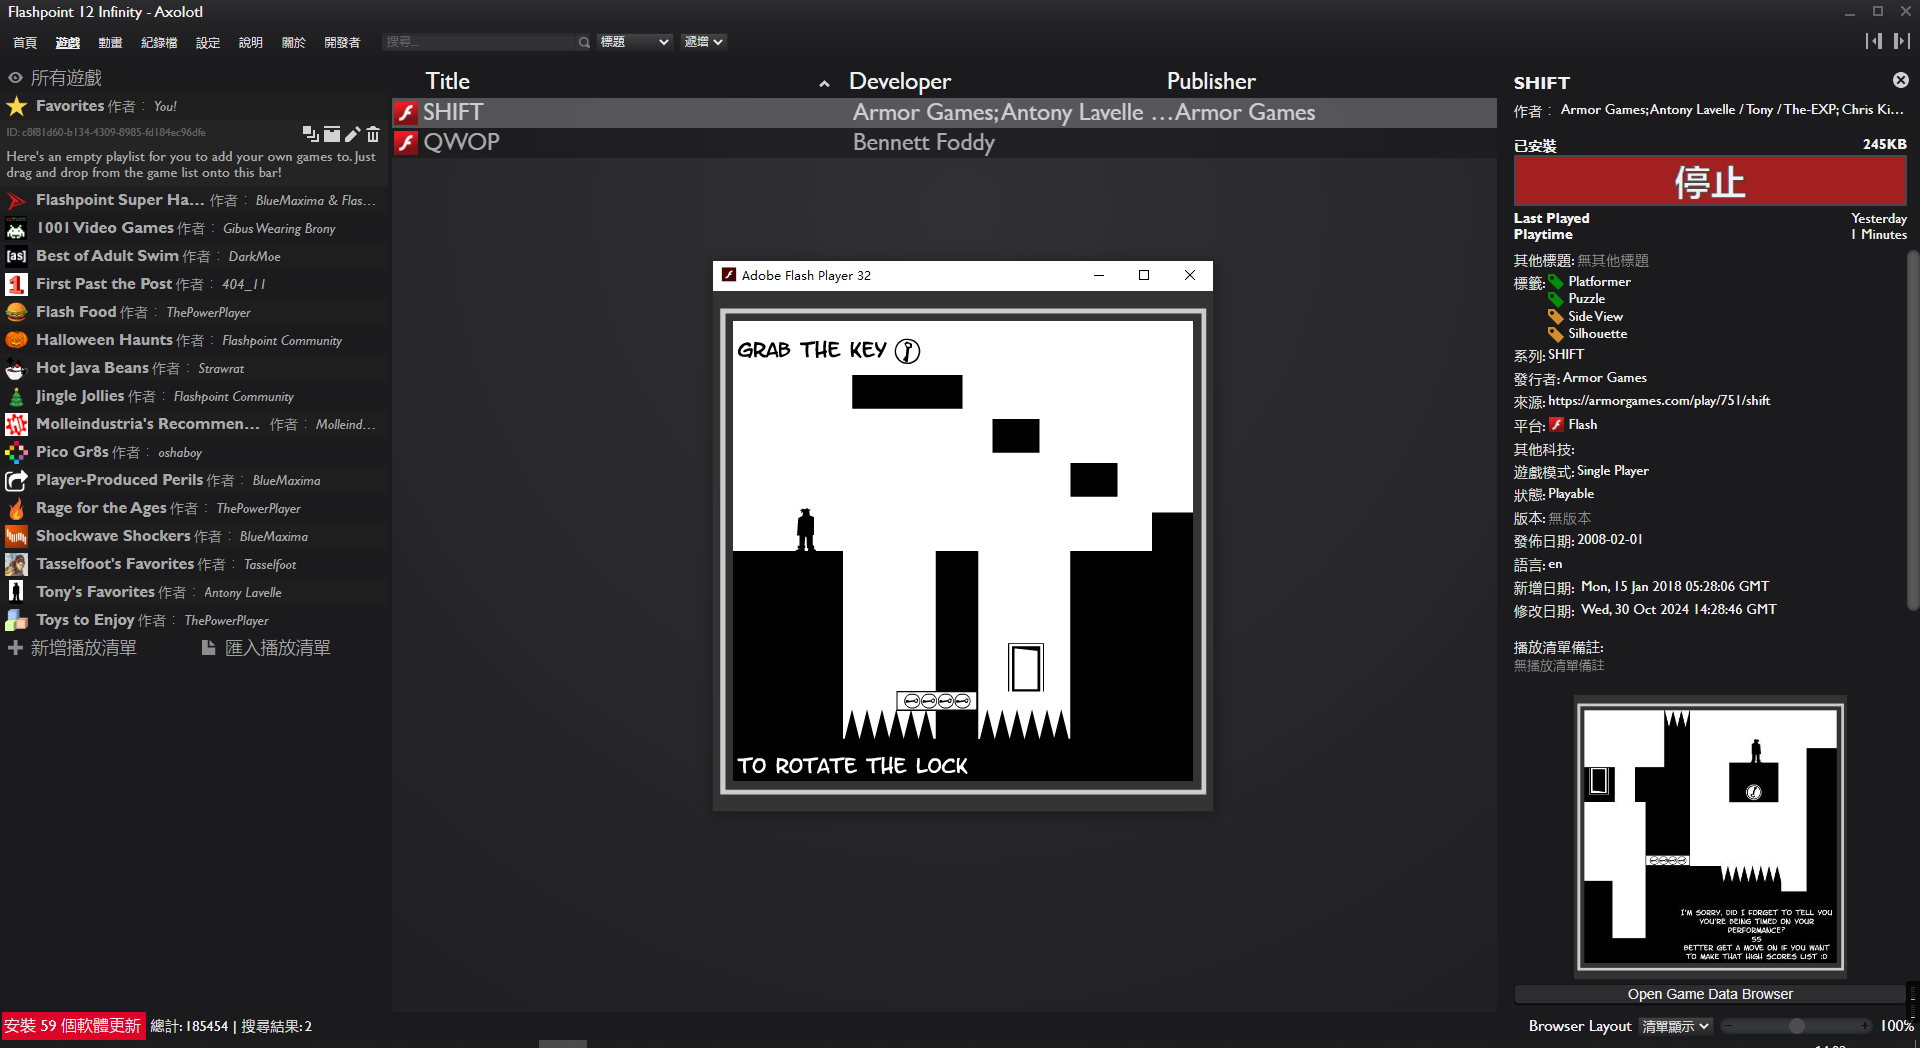This screenshot has height=1048, width=1920.
Task: Click the edit playlist pencil icon
Action: pyautogui.click(x=352, y=134)
